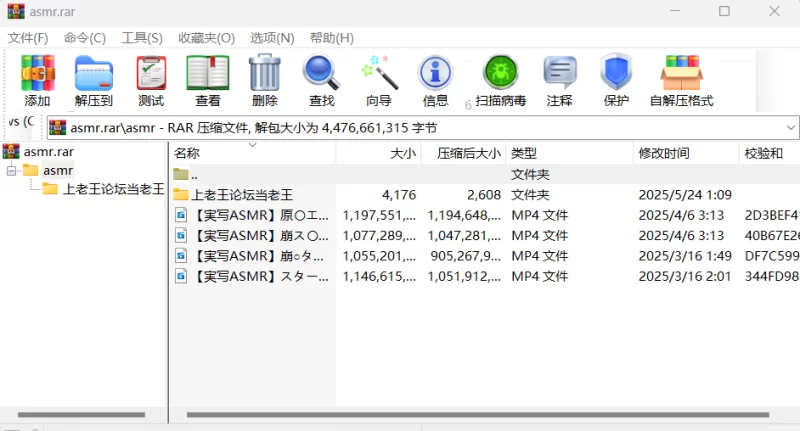This screenshot has width=800, height=431.
Task: Open the 文件(F) menu
Action: coord(28,38)
